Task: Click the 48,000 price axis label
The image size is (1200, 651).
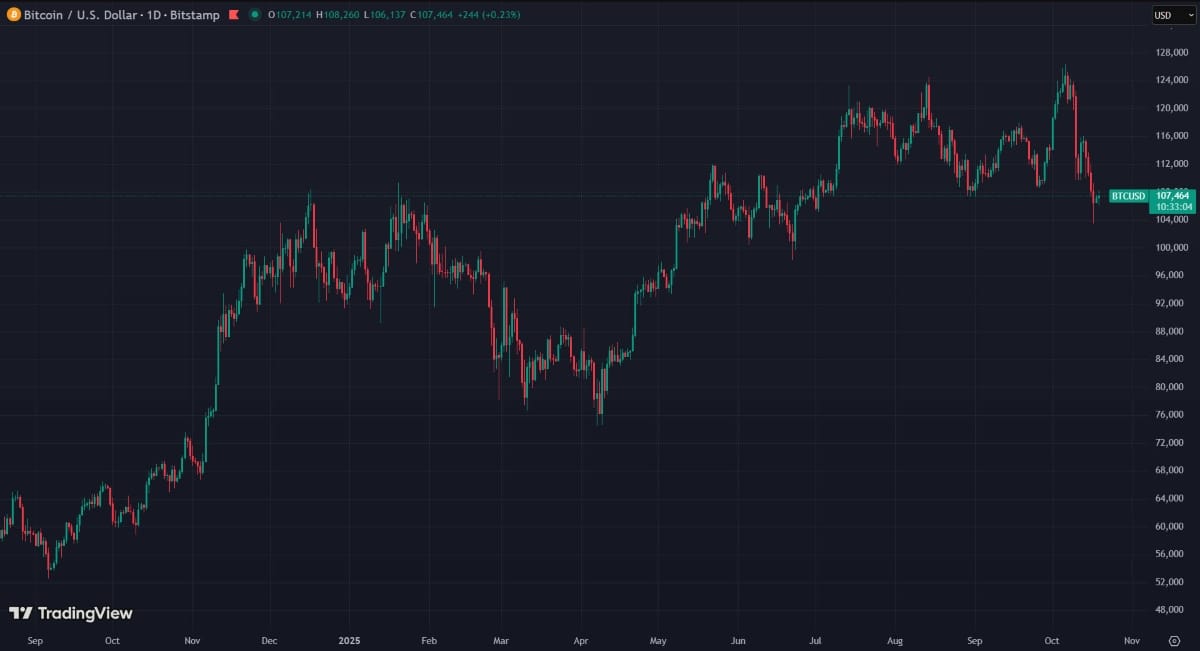Action: click(x=1171, y=609)
